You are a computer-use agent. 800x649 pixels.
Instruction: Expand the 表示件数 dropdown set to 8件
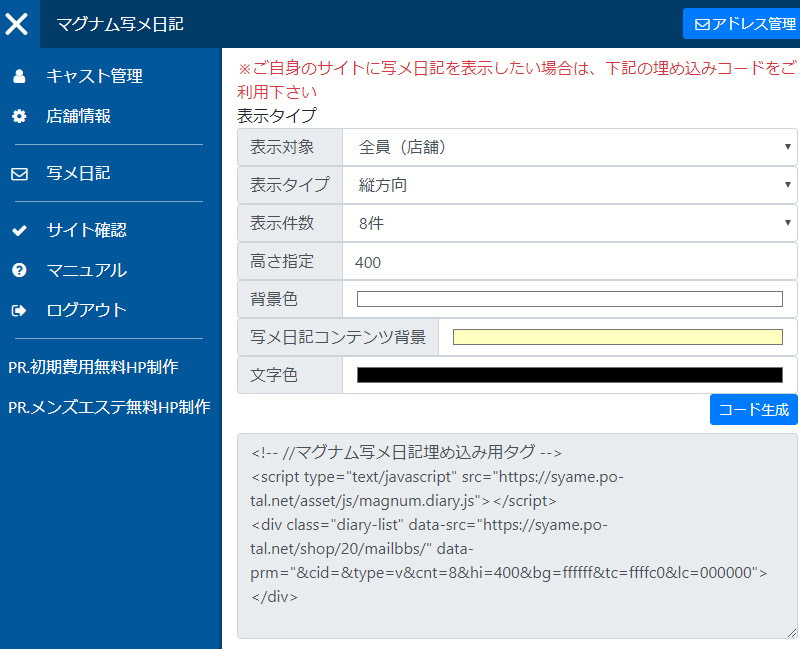point(570,221)
